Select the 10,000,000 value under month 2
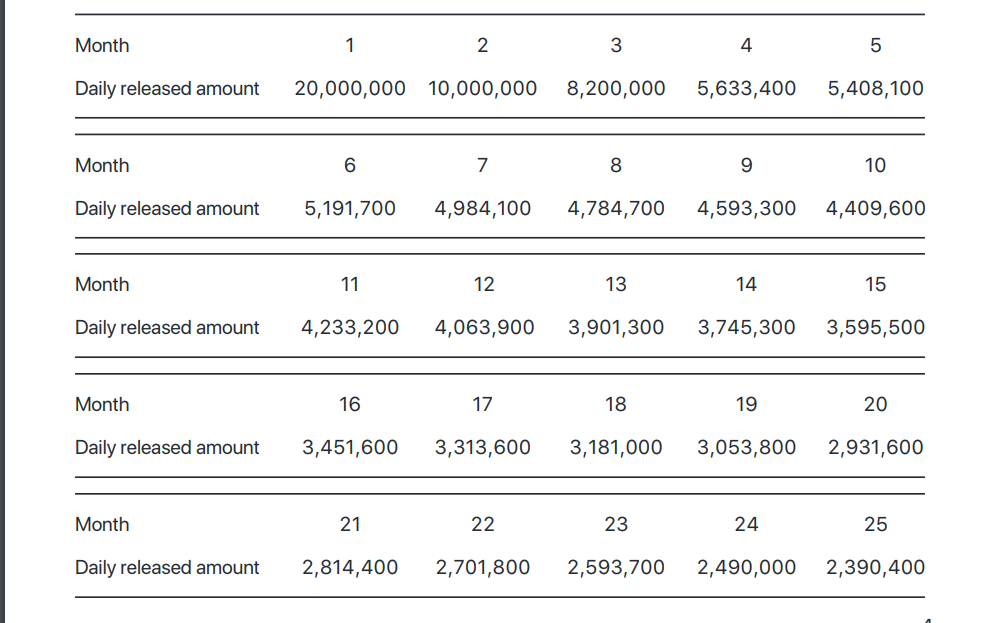 [x=482, y=89]
